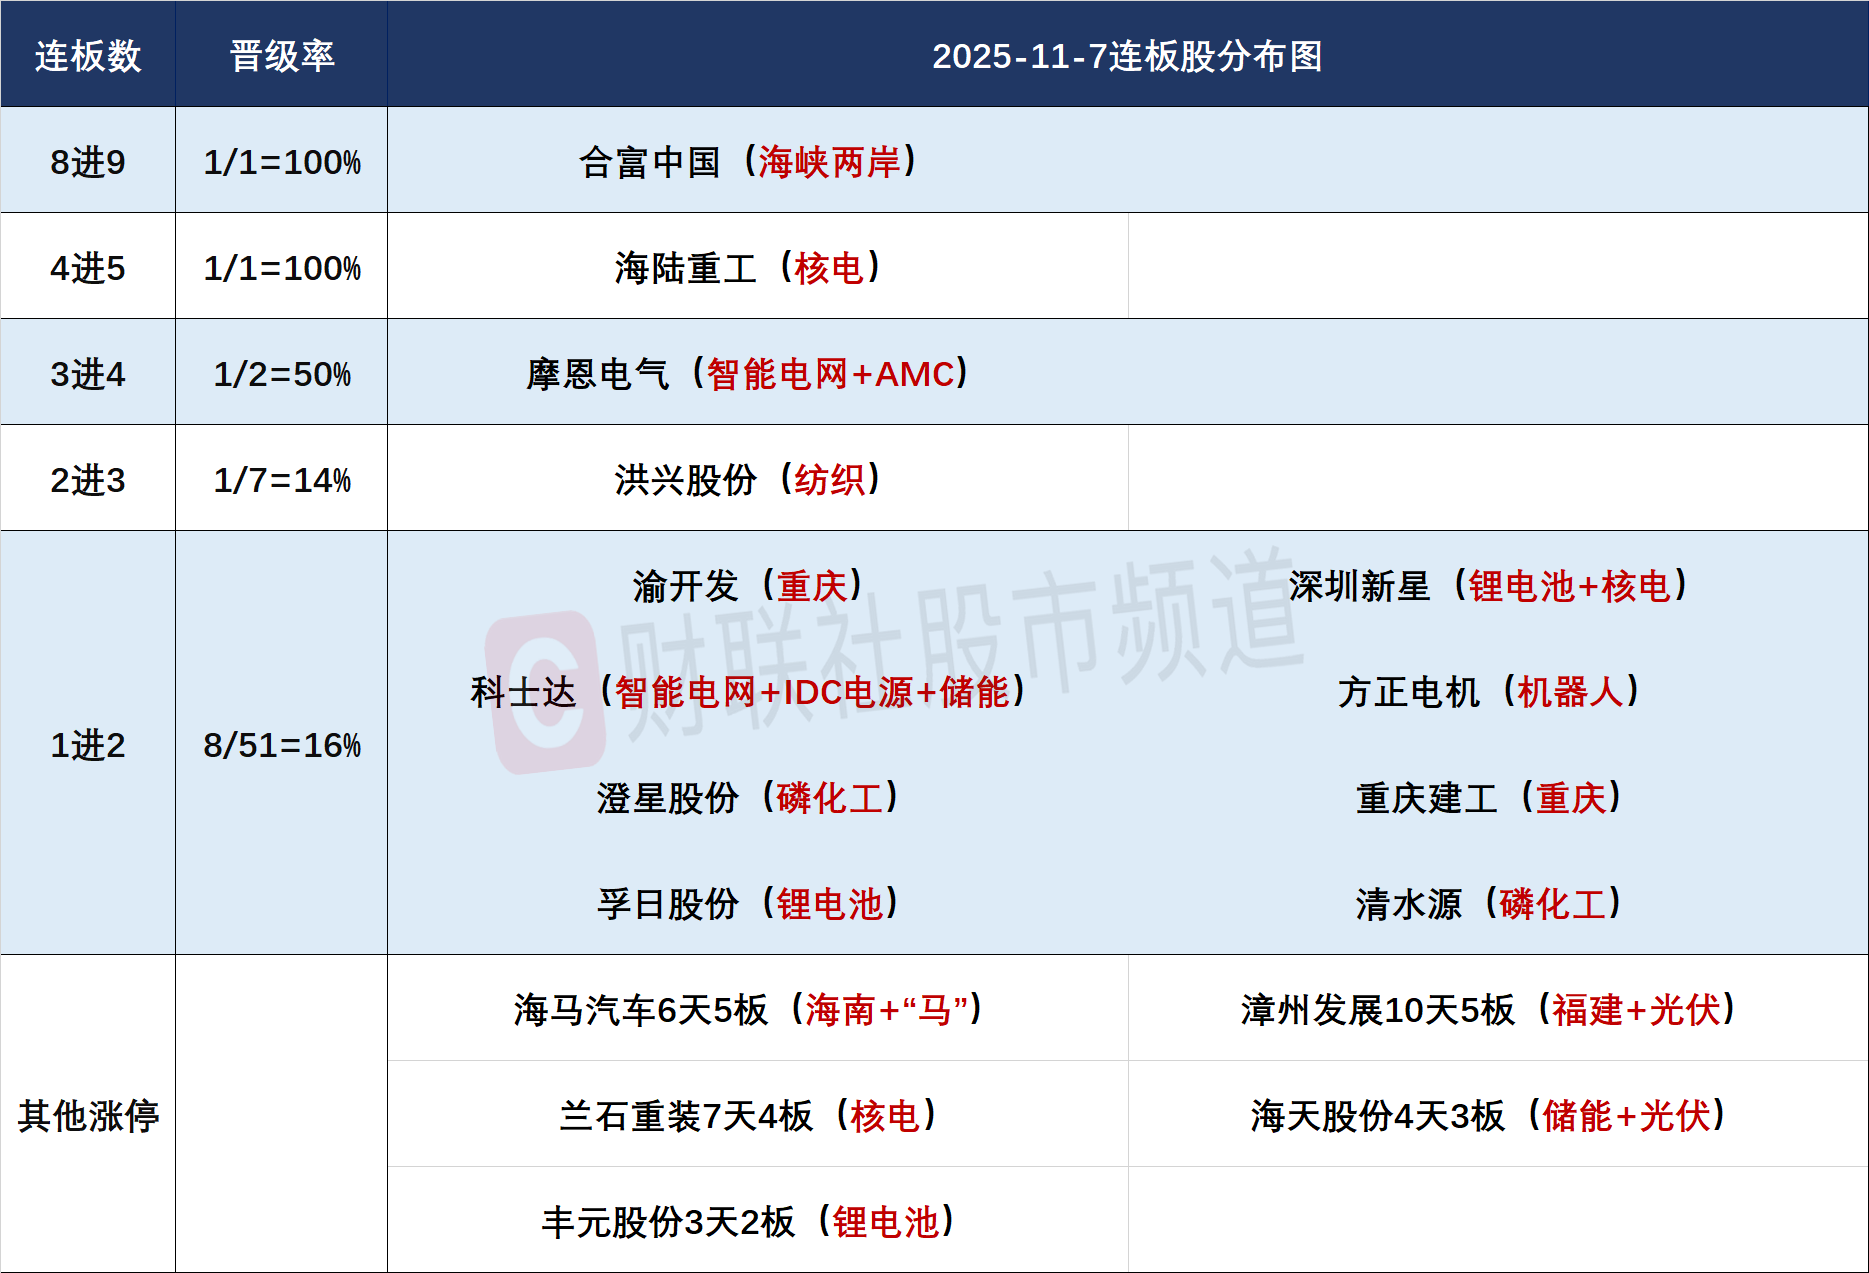Click the entry "丰元股份3天2板"

tap(668, 1221)
